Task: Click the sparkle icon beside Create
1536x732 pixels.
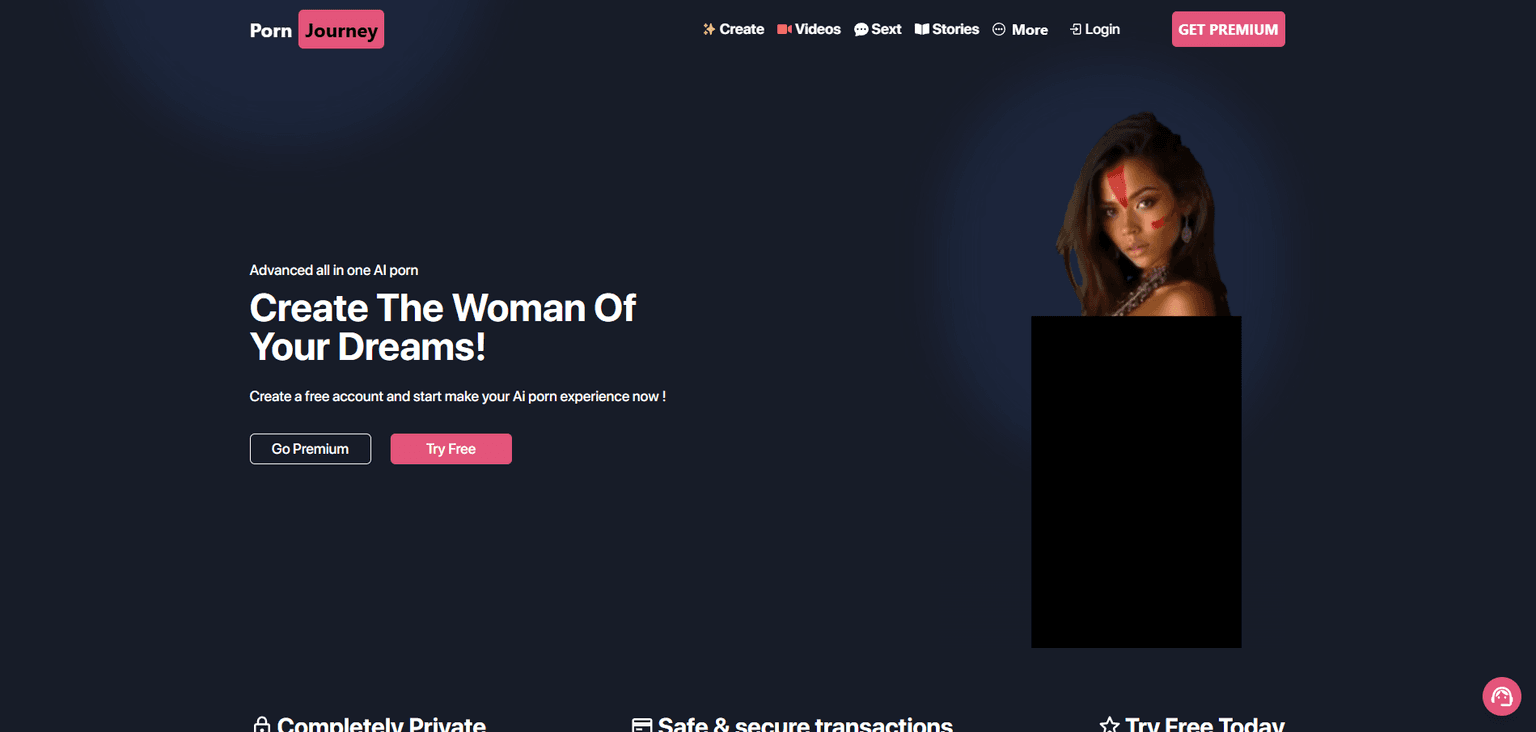Action: 707,29
